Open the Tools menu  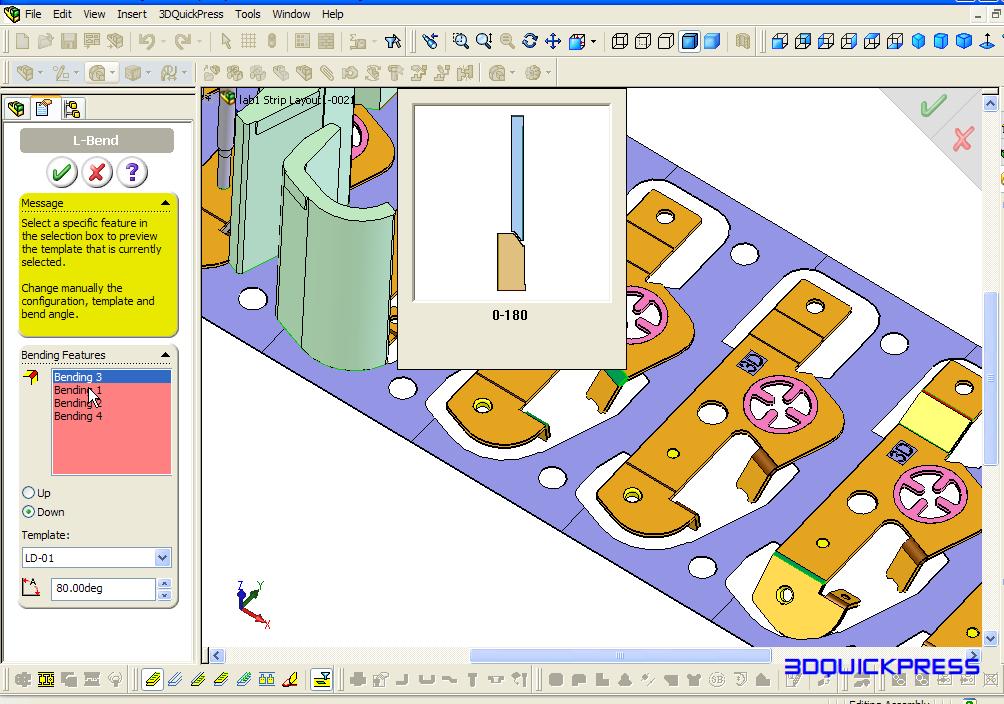coord(247,14)
